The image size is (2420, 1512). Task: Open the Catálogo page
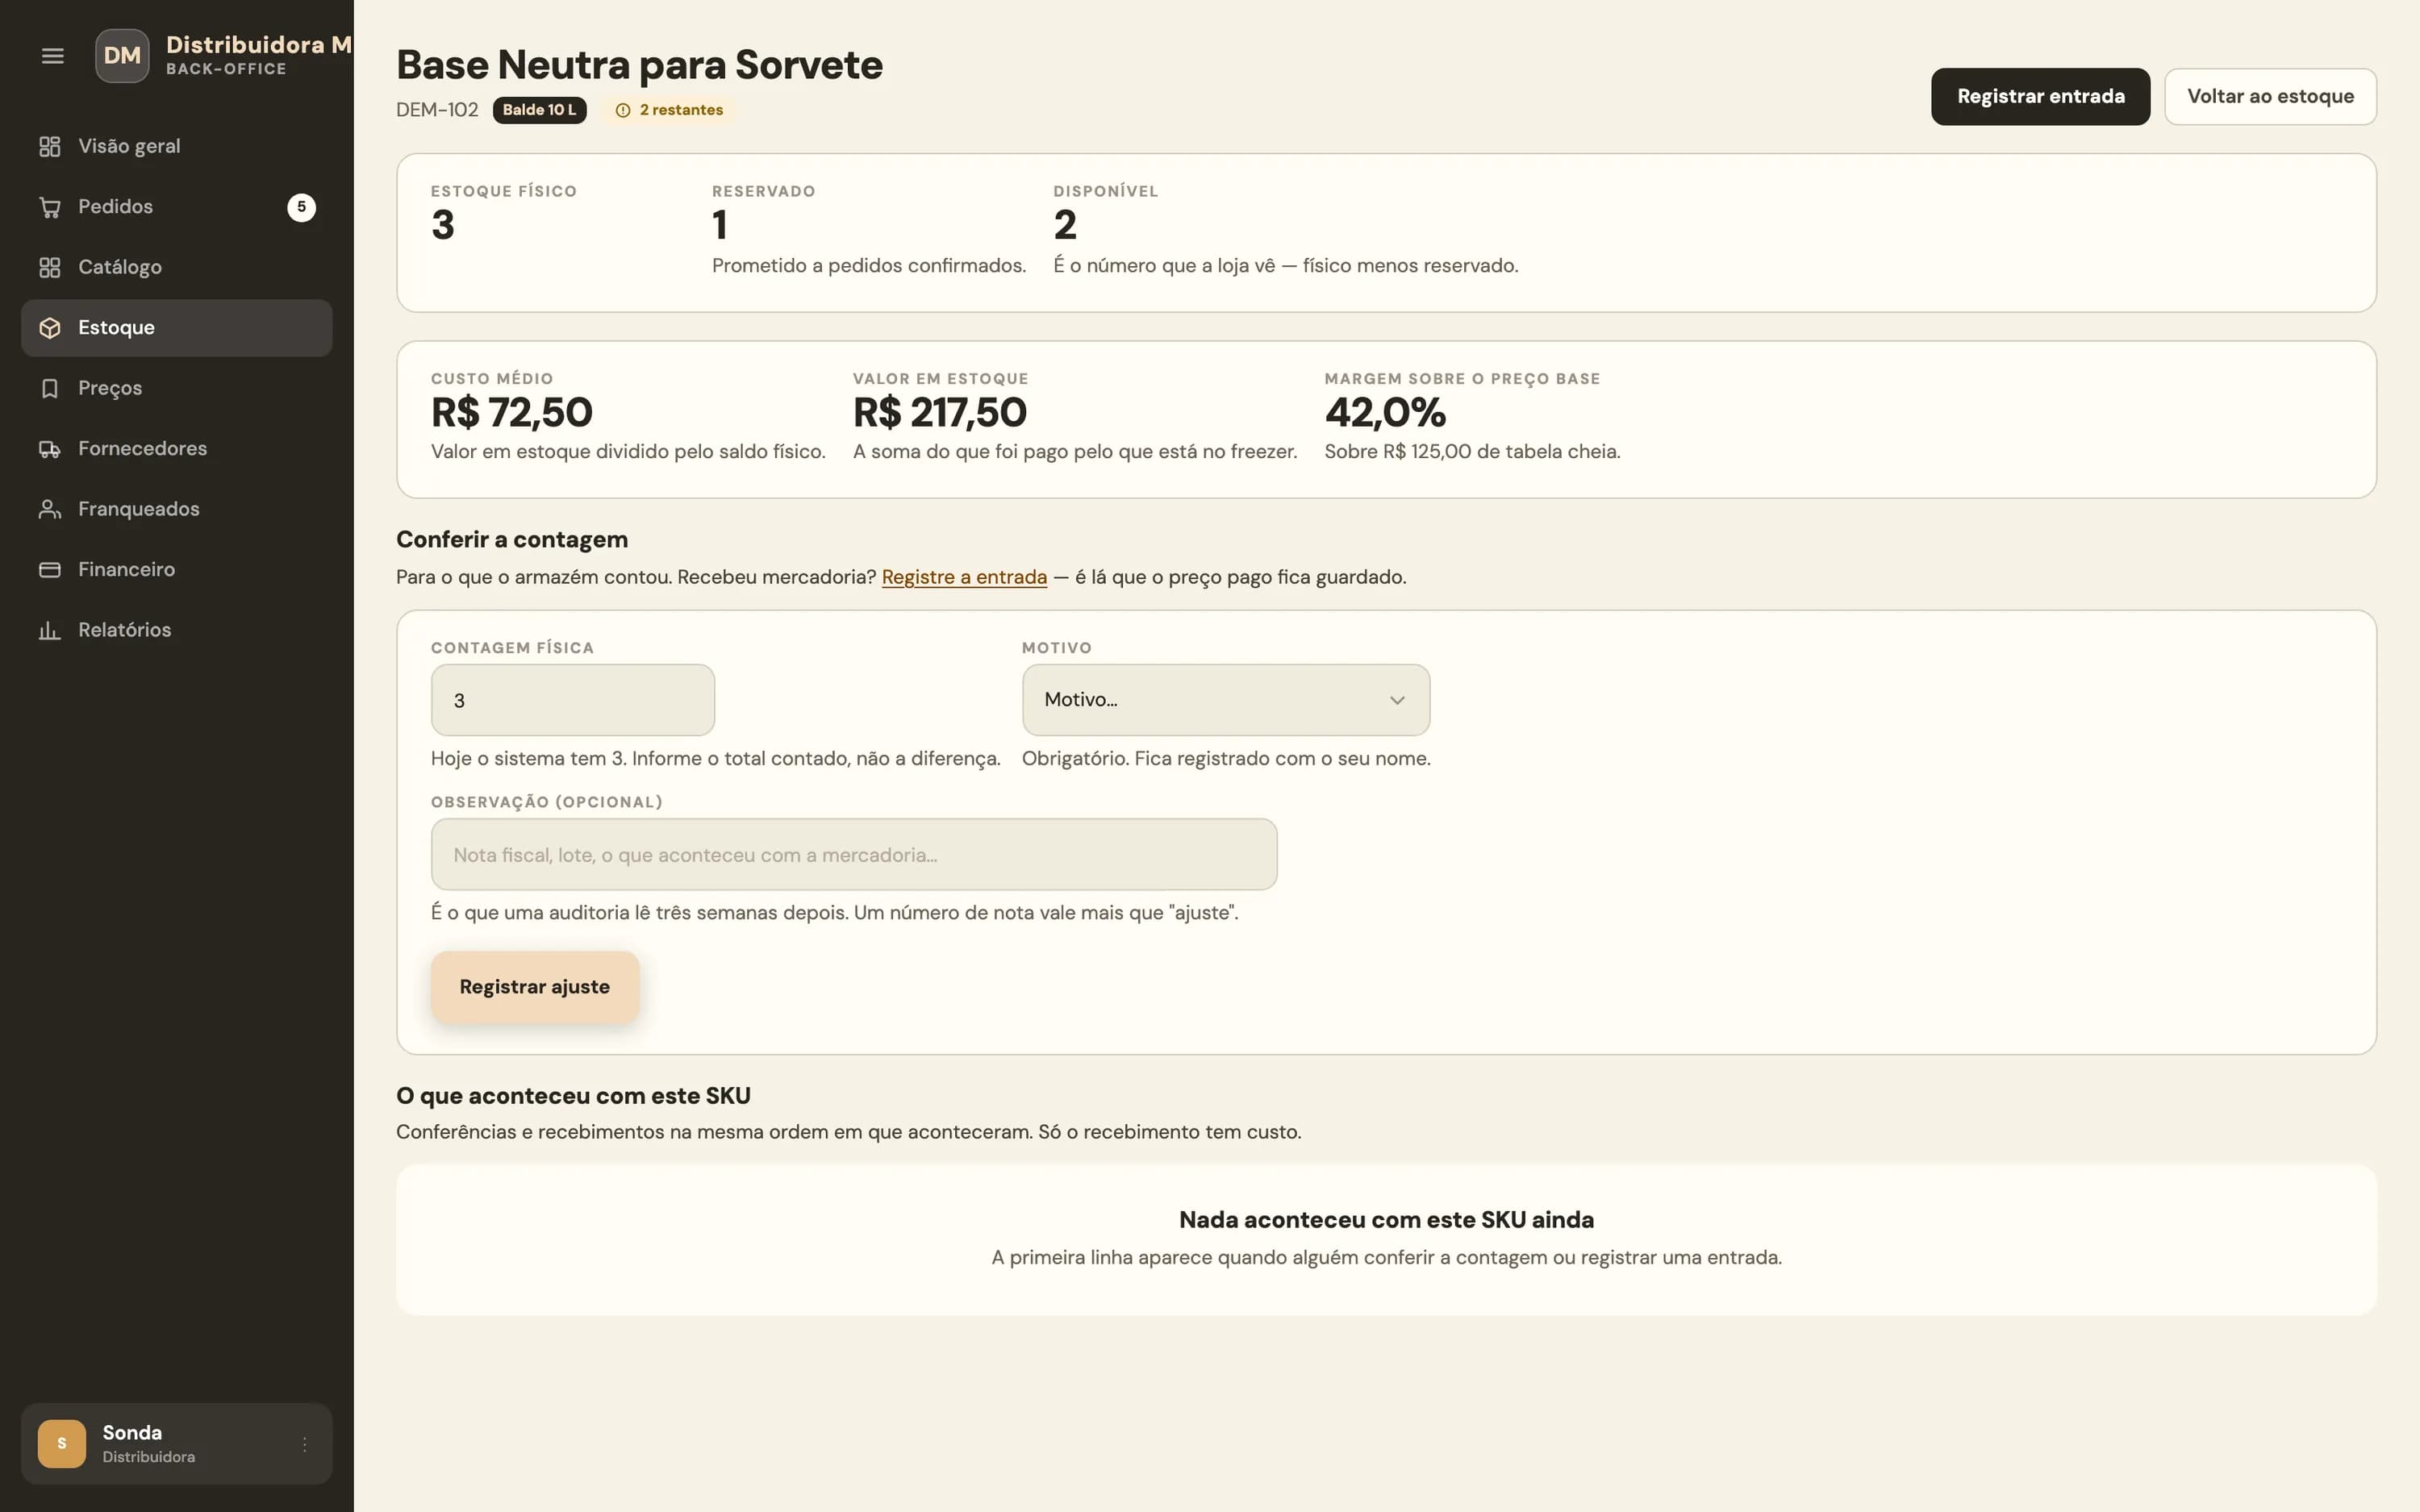click(177, 268)
